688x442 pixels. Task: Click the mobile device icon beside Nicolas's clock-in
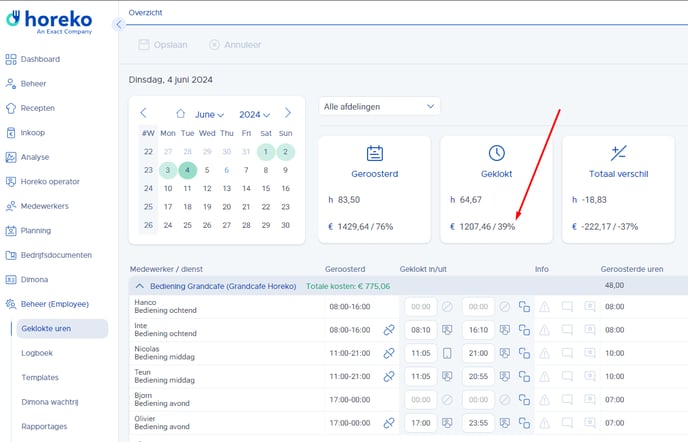pos(447,353)
